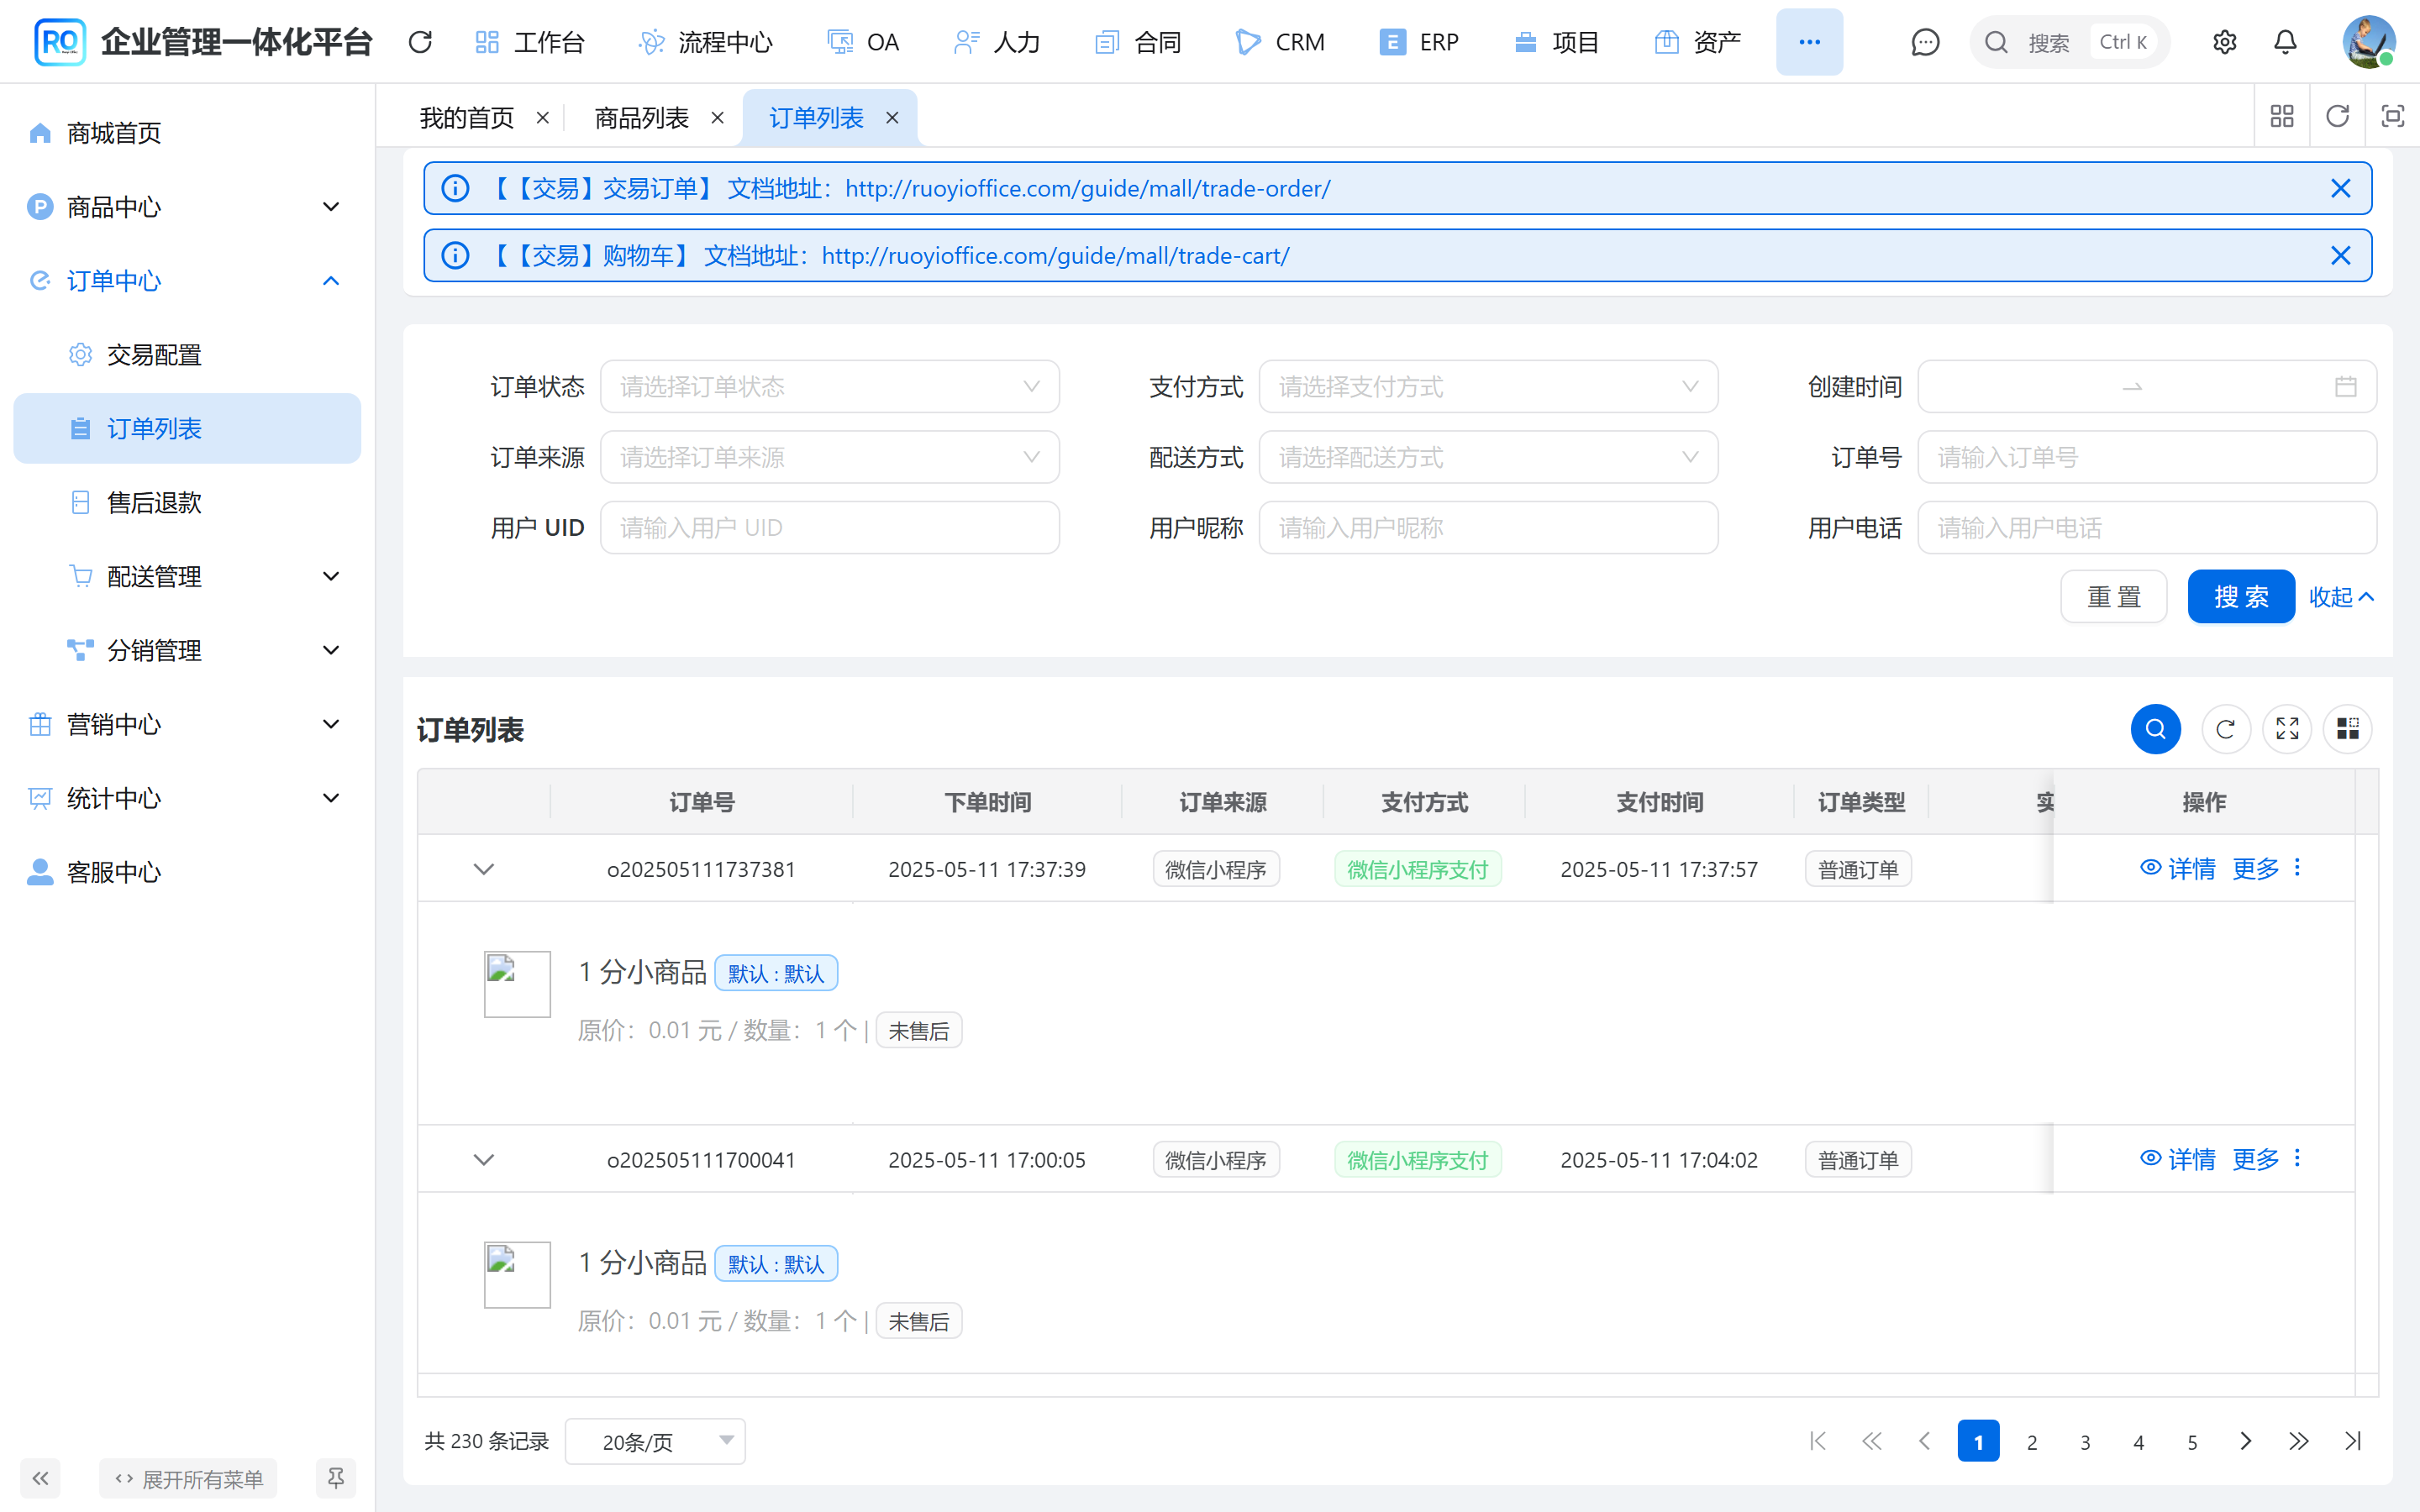Expand the 商品中心 sidebar menu

186,207
